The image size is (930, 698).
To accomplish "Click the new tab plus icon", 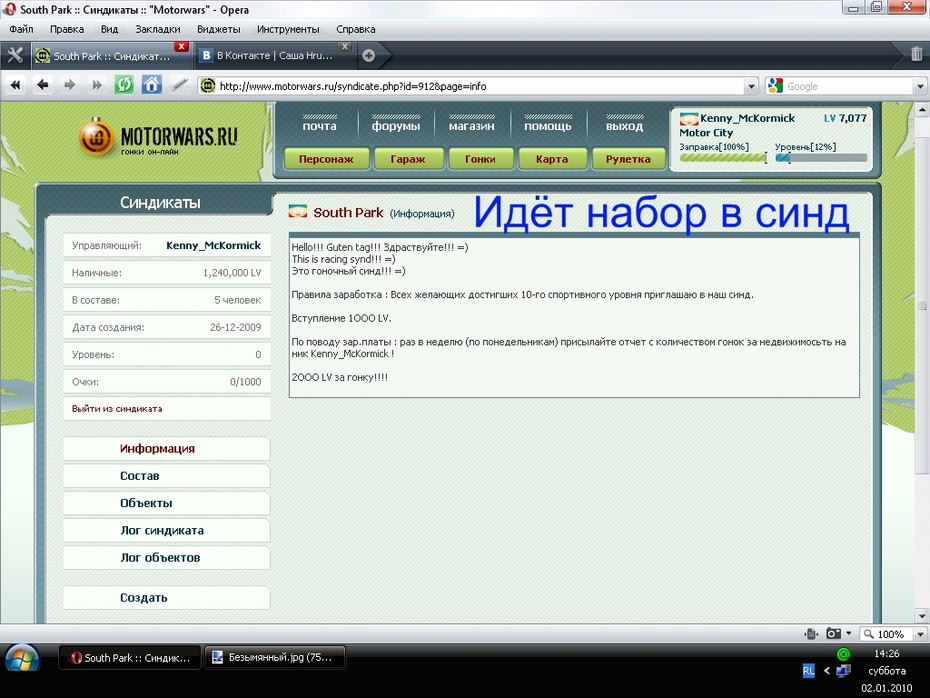I will coord(369,55).
